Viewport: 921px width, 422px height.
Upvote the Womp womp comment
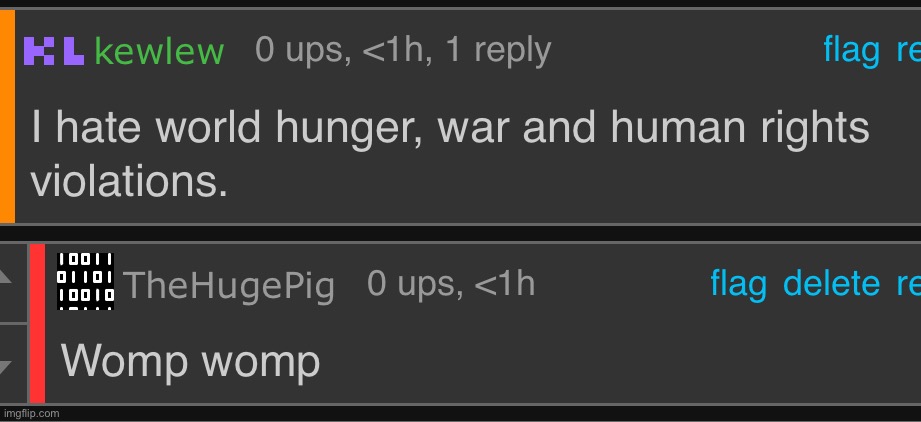pos(14,284)
